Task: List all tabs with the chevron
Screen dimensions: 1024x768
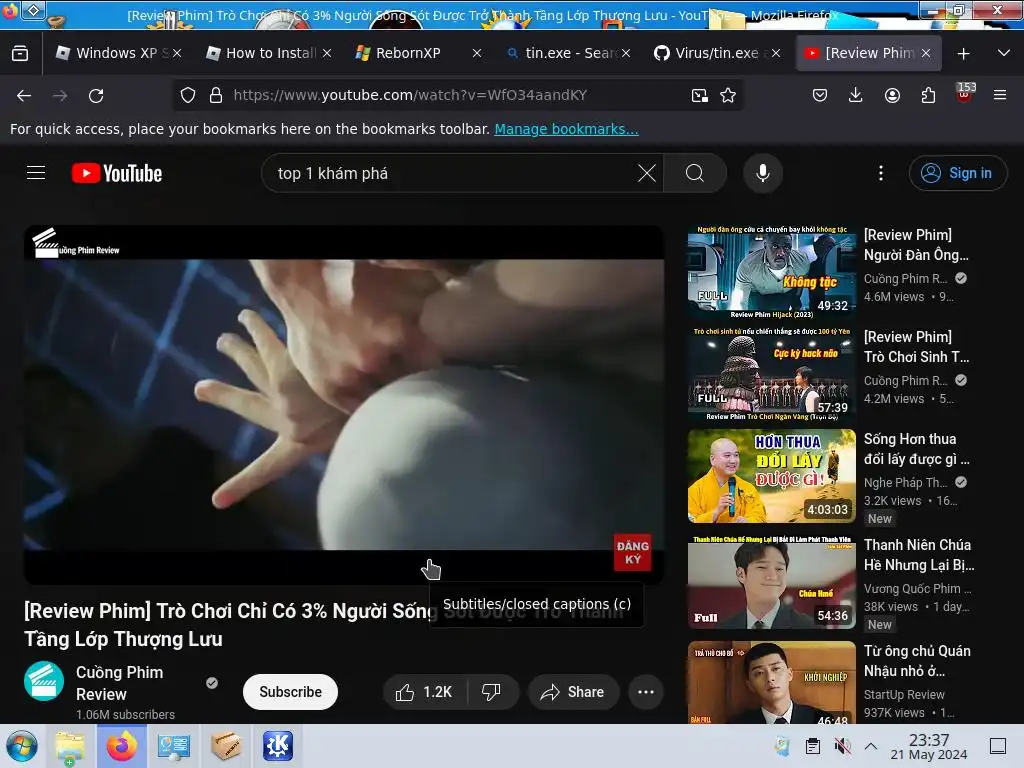Action: 1004,53
